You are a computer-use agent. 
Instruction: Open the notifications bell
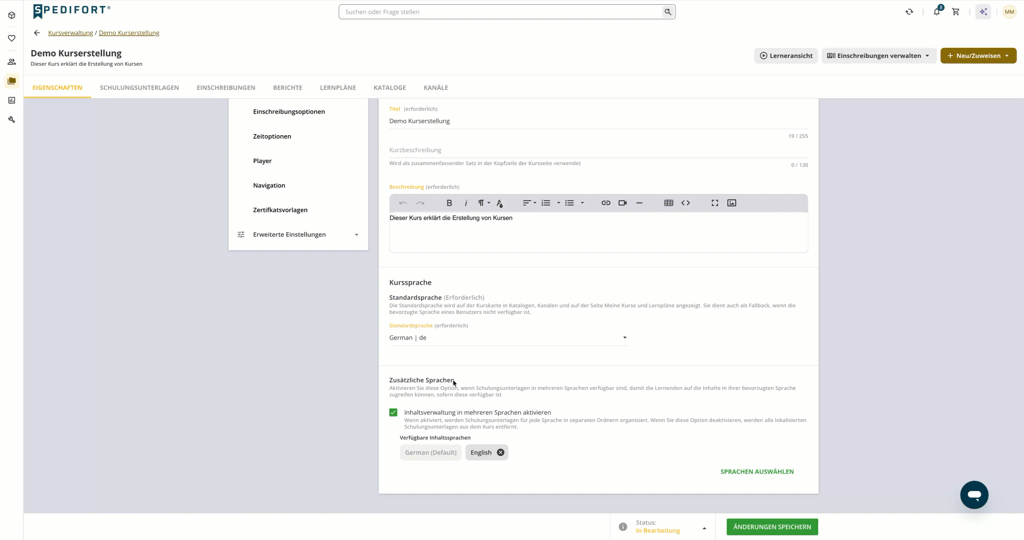pos(937,11)
